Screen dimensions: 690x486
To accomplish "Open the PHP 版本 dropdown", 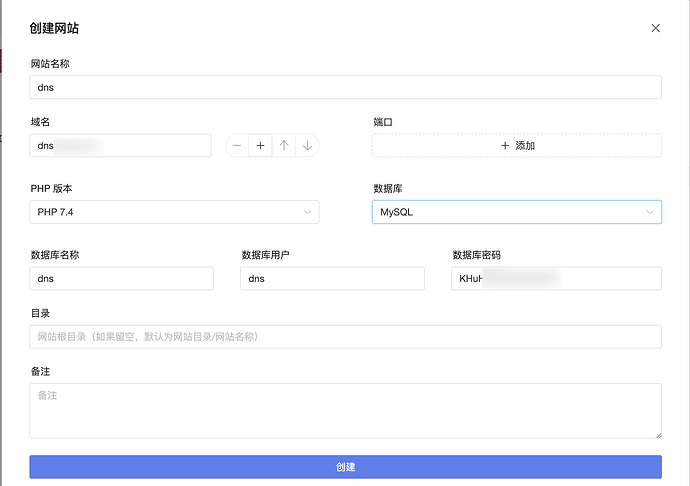I will pos(174,212).
